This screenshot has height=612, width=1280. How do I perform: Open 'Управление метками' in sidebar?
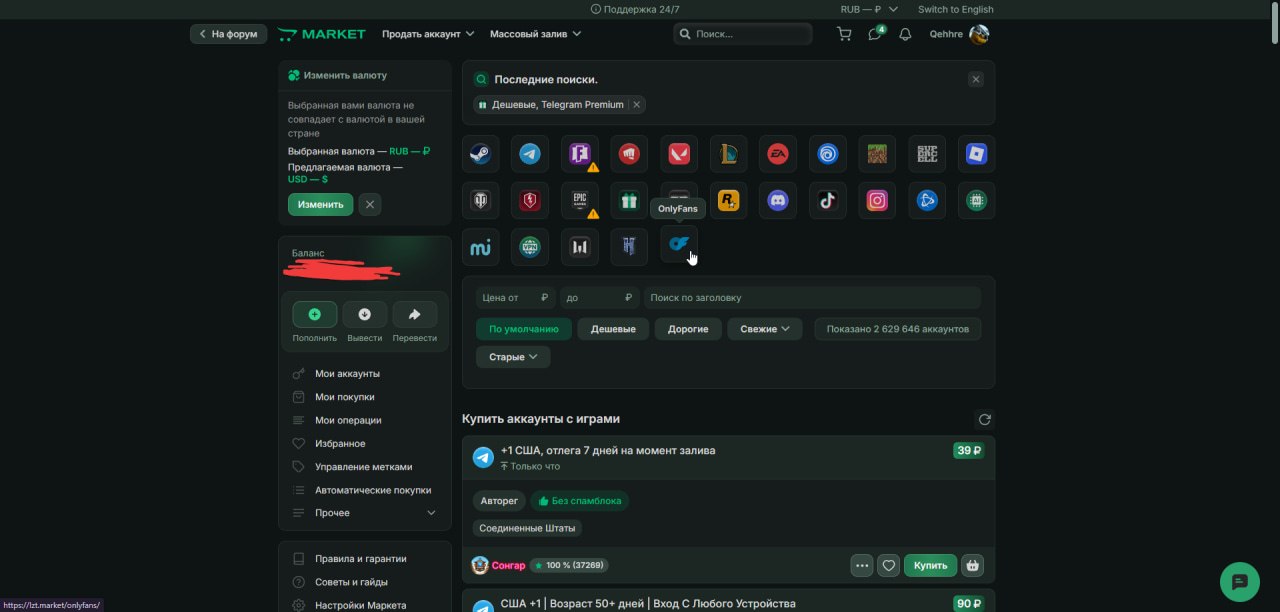364,467
